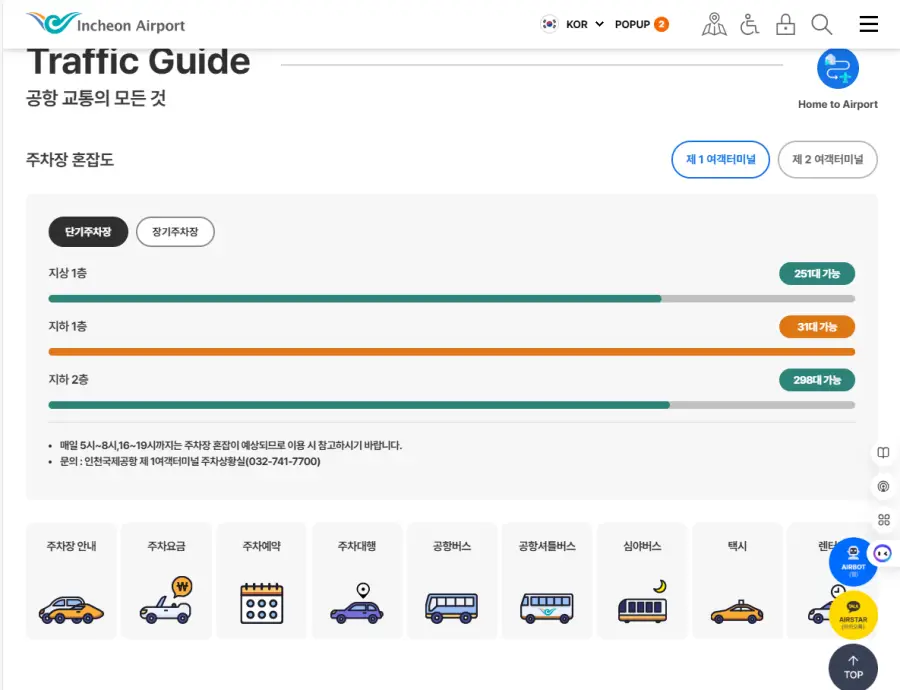900x690 pixels.
Task: Select the 제 1 여객터미널 tab
Action: [720, 159]
